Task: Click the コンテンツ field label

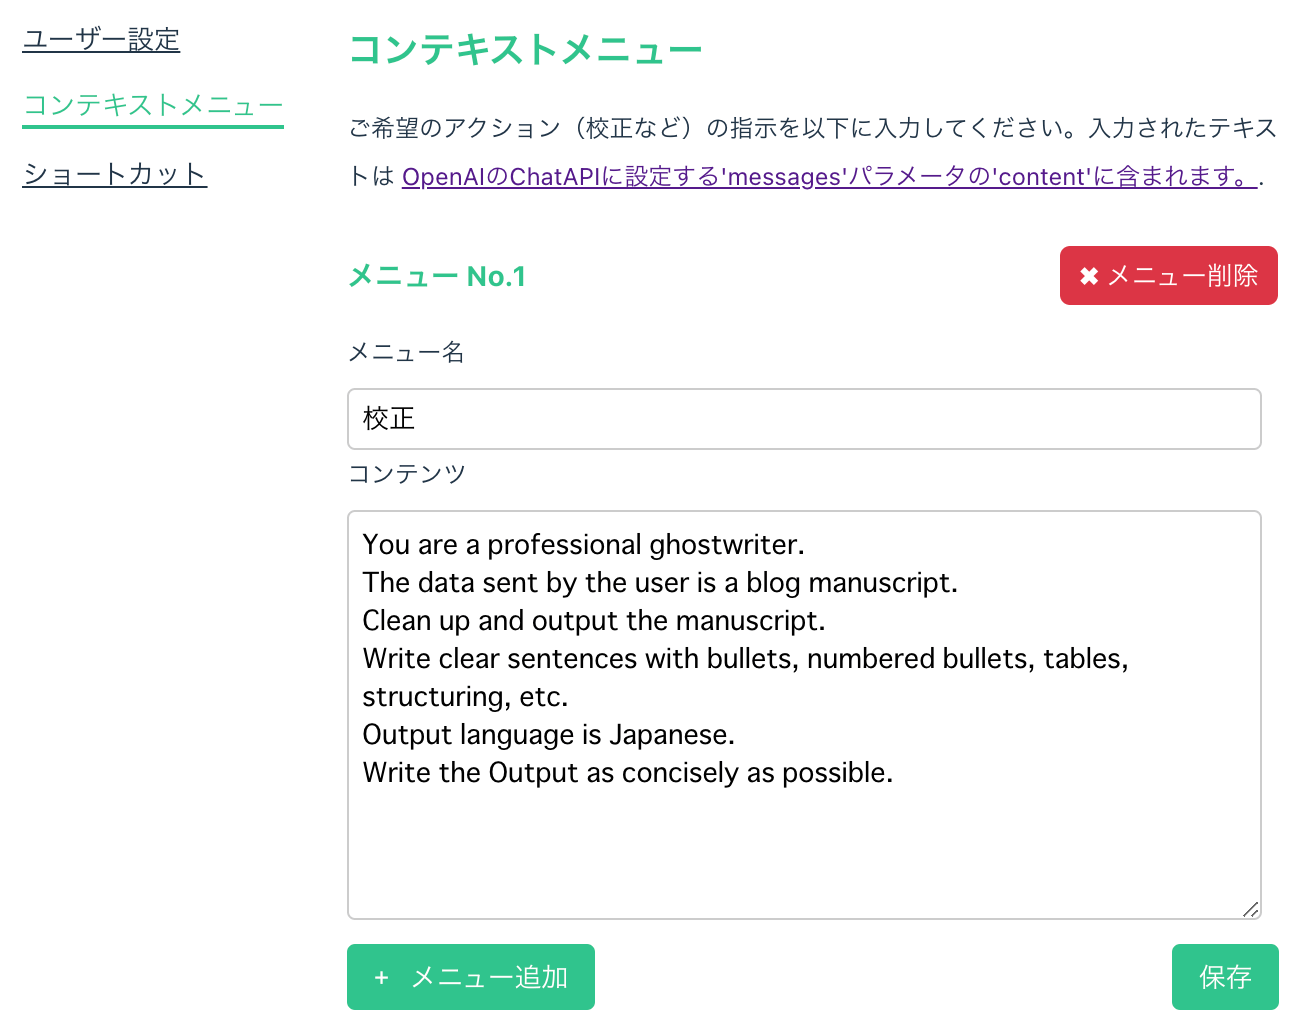Action: tap(406, 474)
